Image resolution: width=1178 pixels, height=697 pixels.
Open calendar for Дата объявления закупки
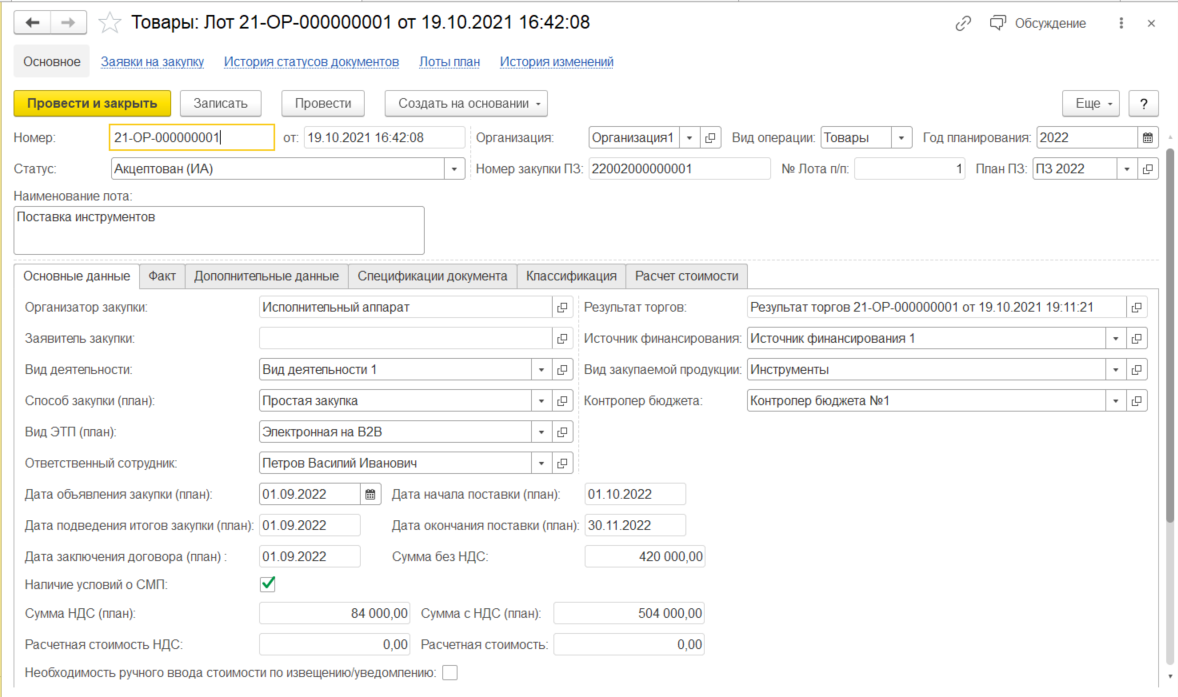[x=370, y=494]
